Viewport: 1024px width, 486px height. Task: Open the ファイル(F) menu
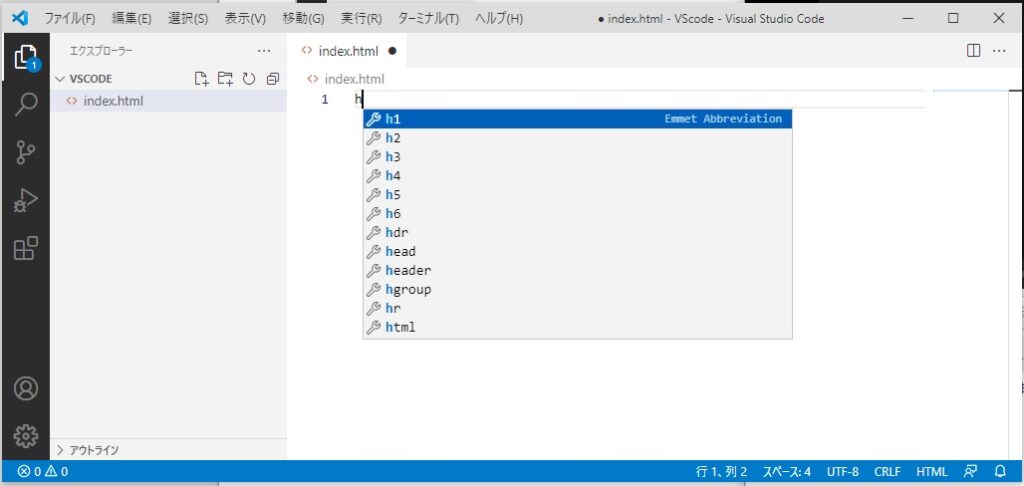pos(70,19)
